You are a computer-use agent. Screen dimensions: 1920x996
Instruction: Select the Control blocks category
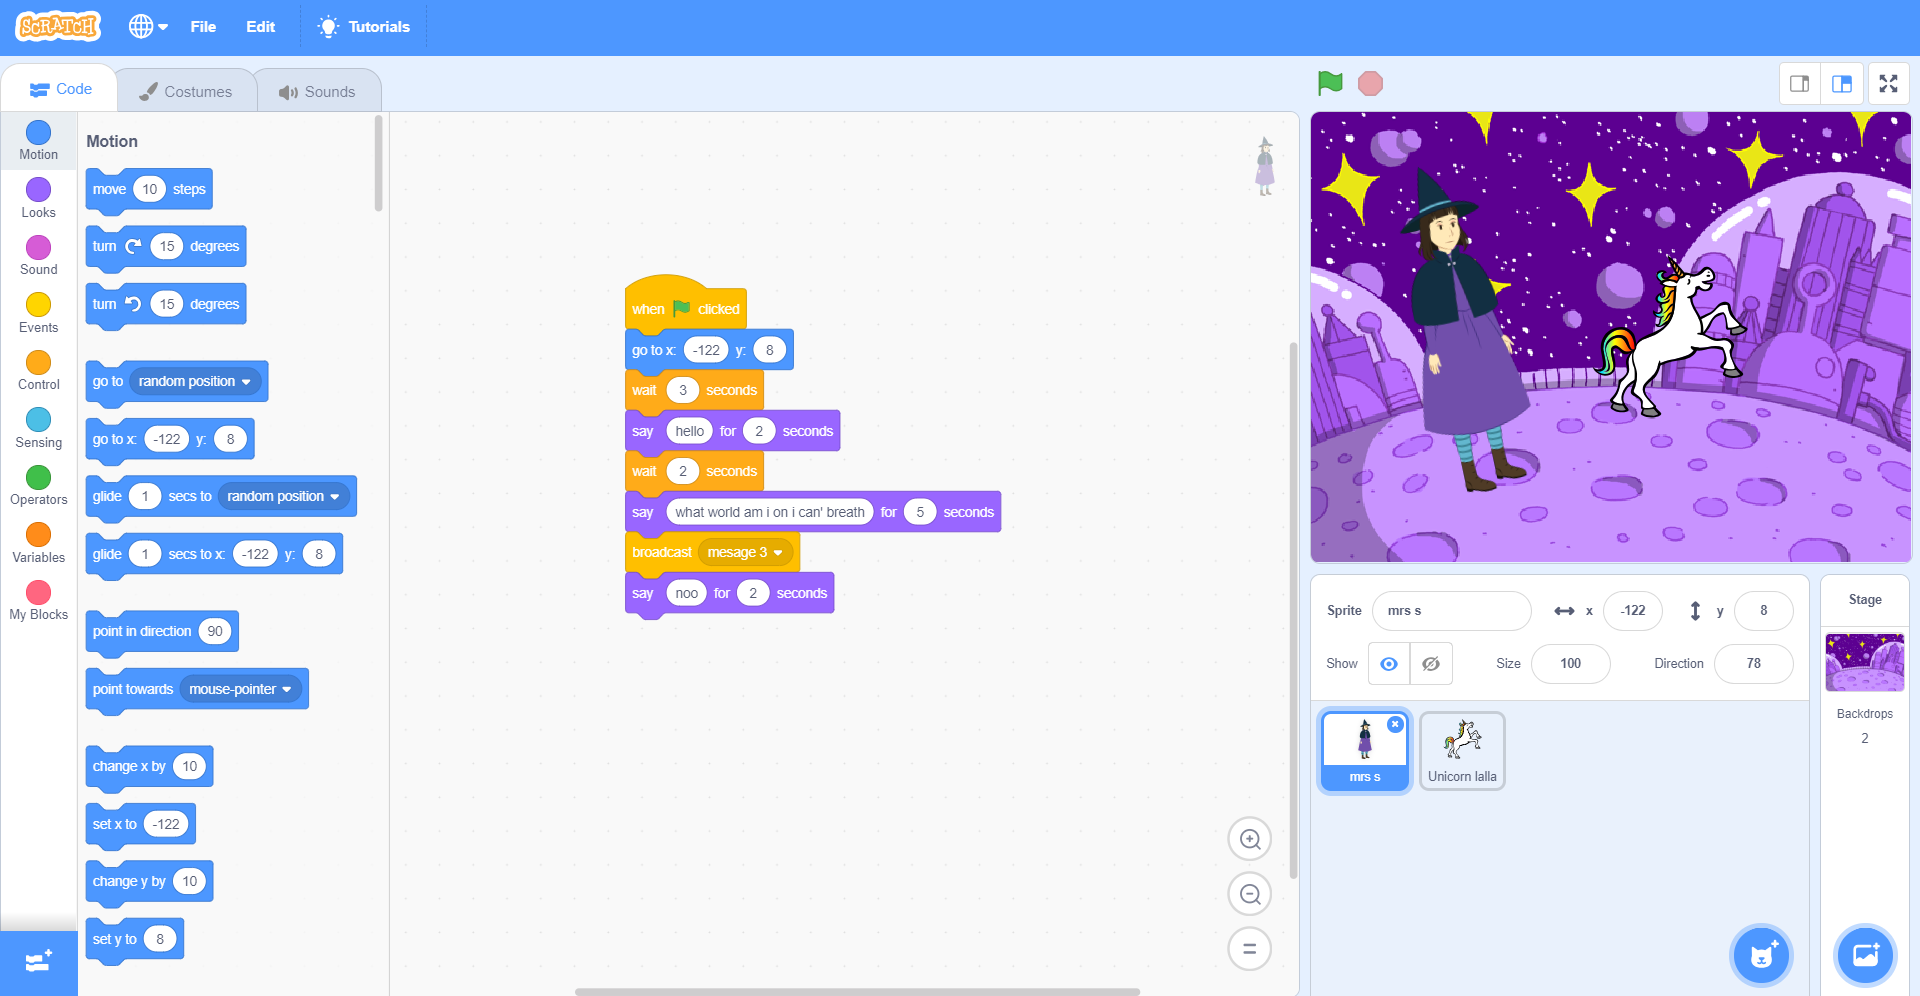pos(38,370)
